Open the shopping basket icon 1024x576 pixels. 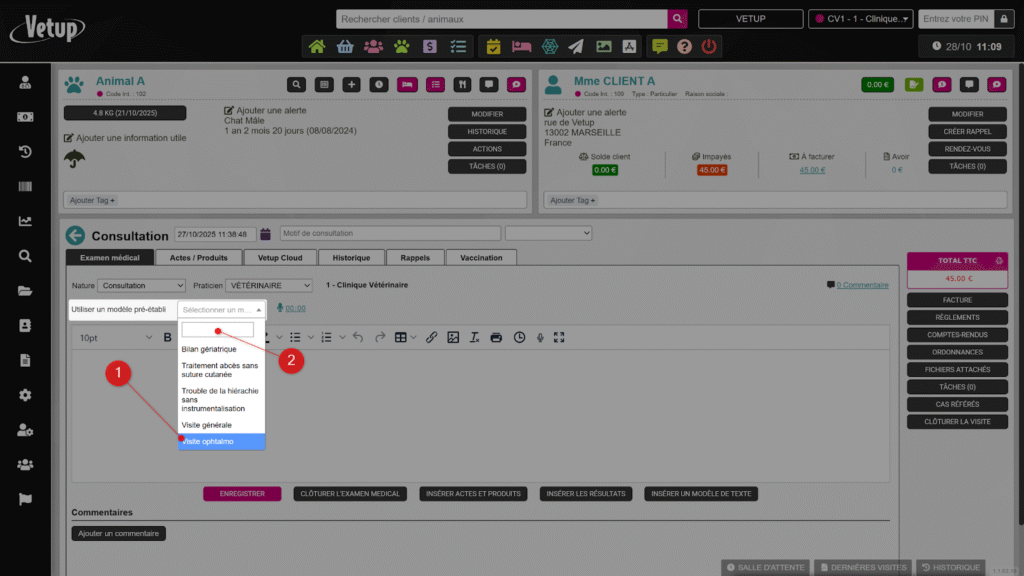(345, 46)
